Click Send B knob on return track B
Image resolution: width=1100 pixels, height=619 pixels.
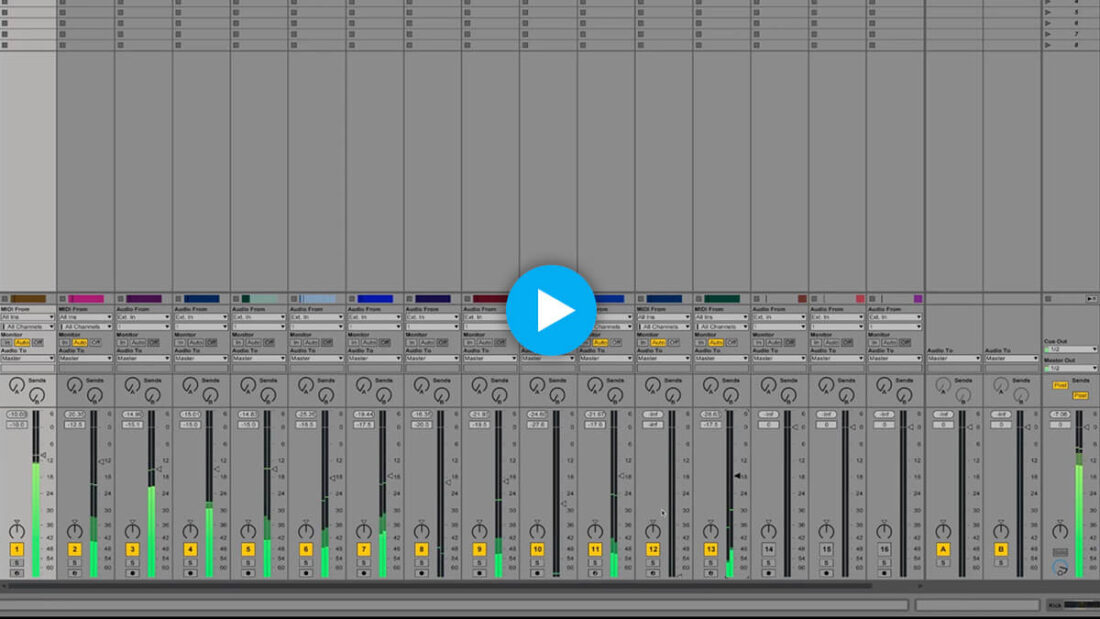1021,396
